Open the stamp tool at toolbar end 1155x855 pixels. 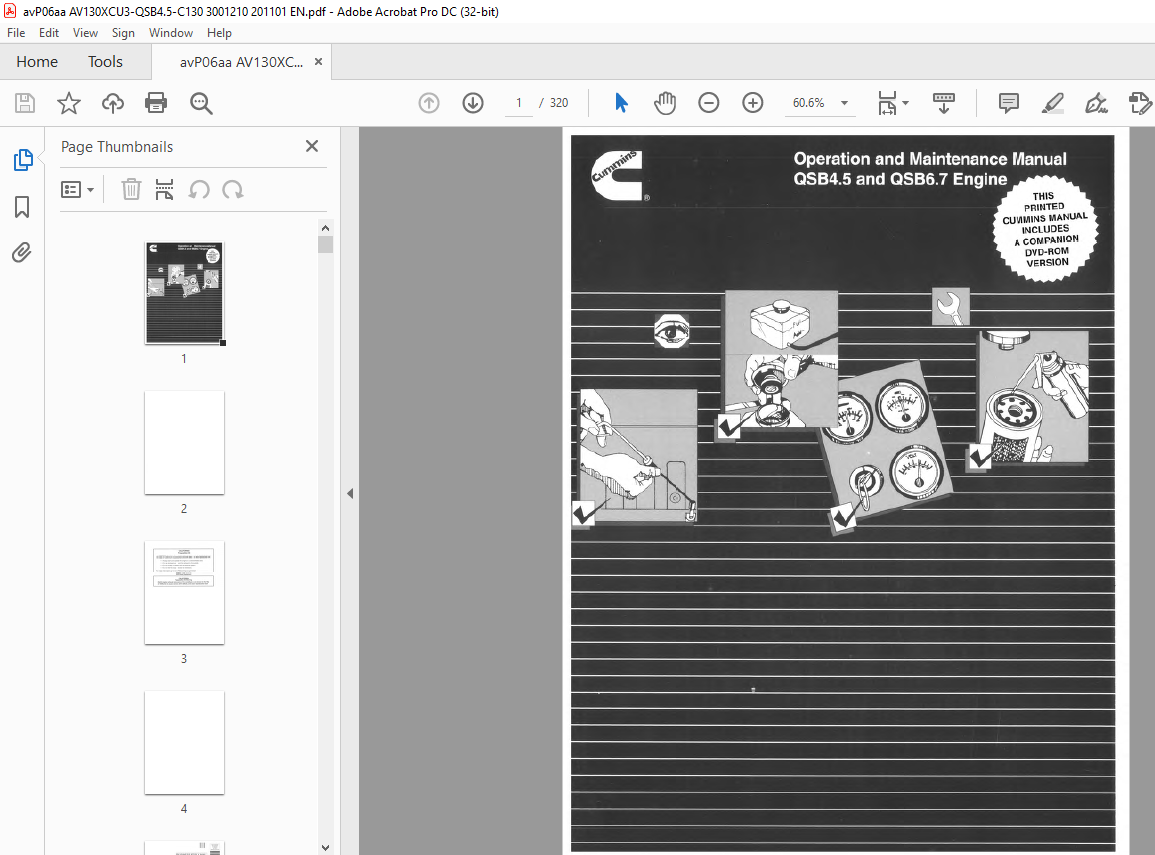point(1140,103)
